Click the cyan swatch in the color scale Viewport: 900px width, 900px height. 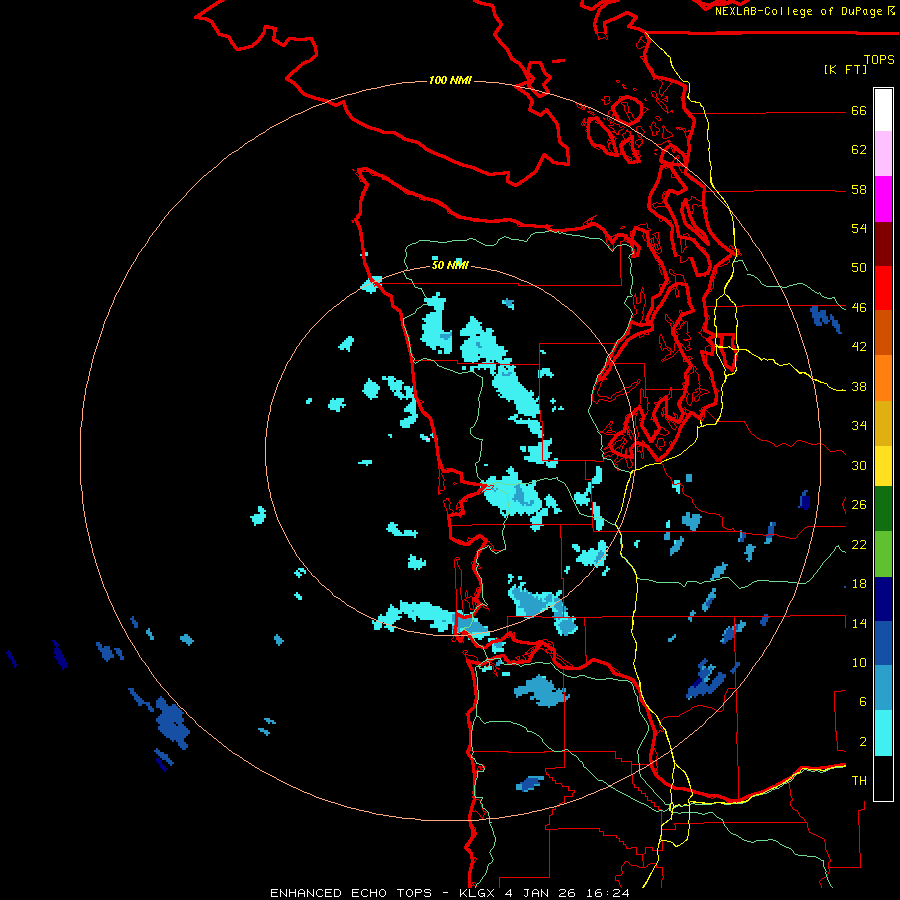883,733
